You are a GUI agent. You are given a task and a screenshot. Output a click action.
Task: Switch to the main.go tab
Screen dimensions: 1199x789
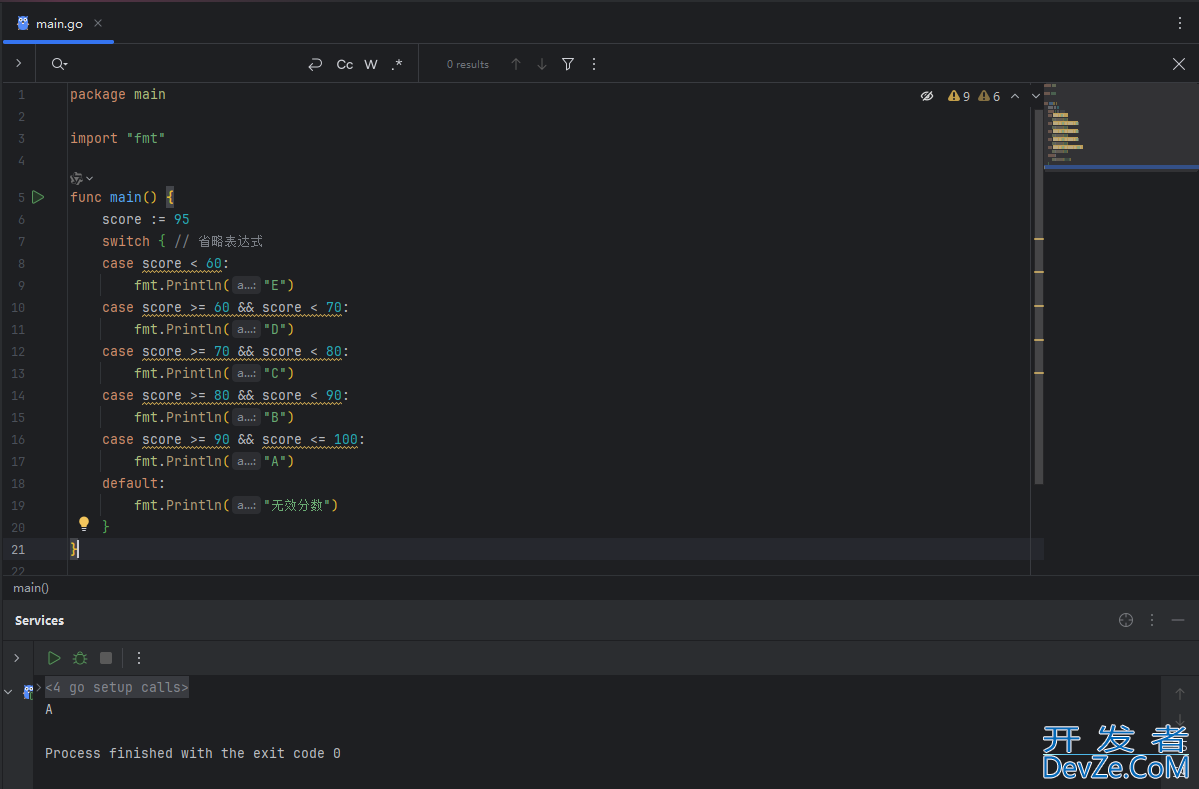coord(59,24)
